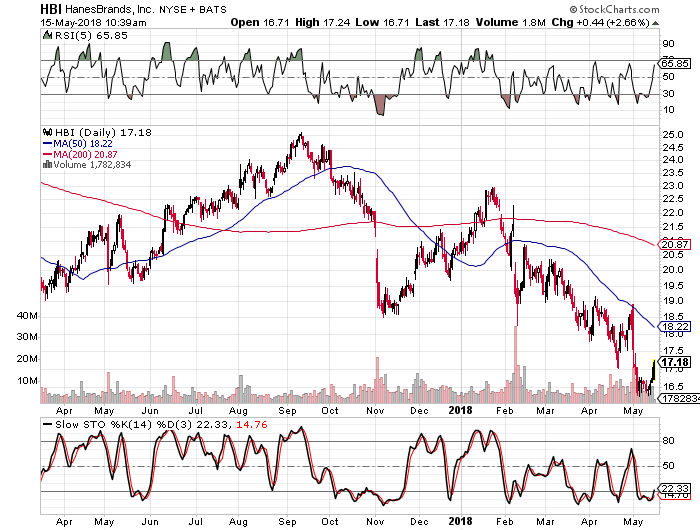The height and width of the screenshot is (530, 700).
Task: Click the Low 16.71 value
Action: pos(382,22)
